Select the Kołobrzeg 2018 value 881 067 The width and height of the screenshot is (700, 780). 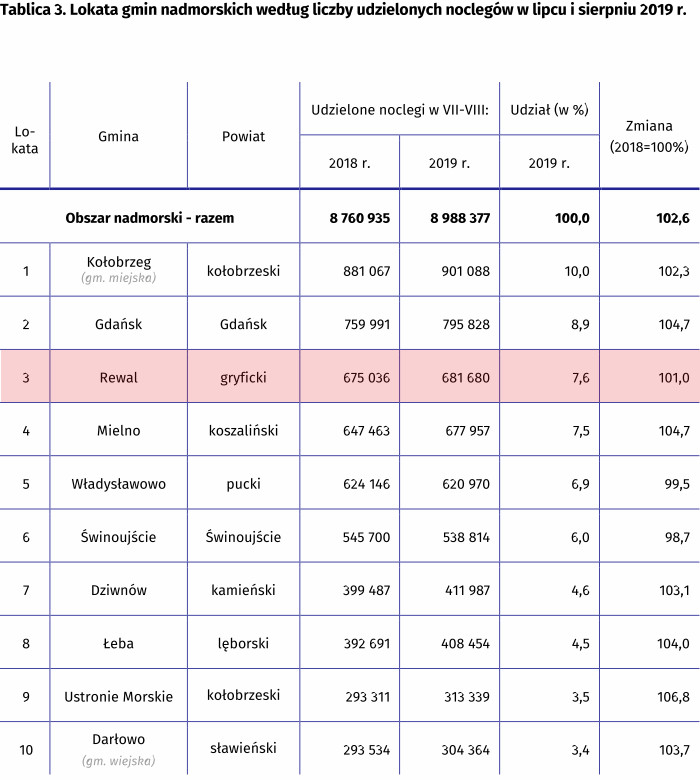pyautogui.click(x=366, y=271)
